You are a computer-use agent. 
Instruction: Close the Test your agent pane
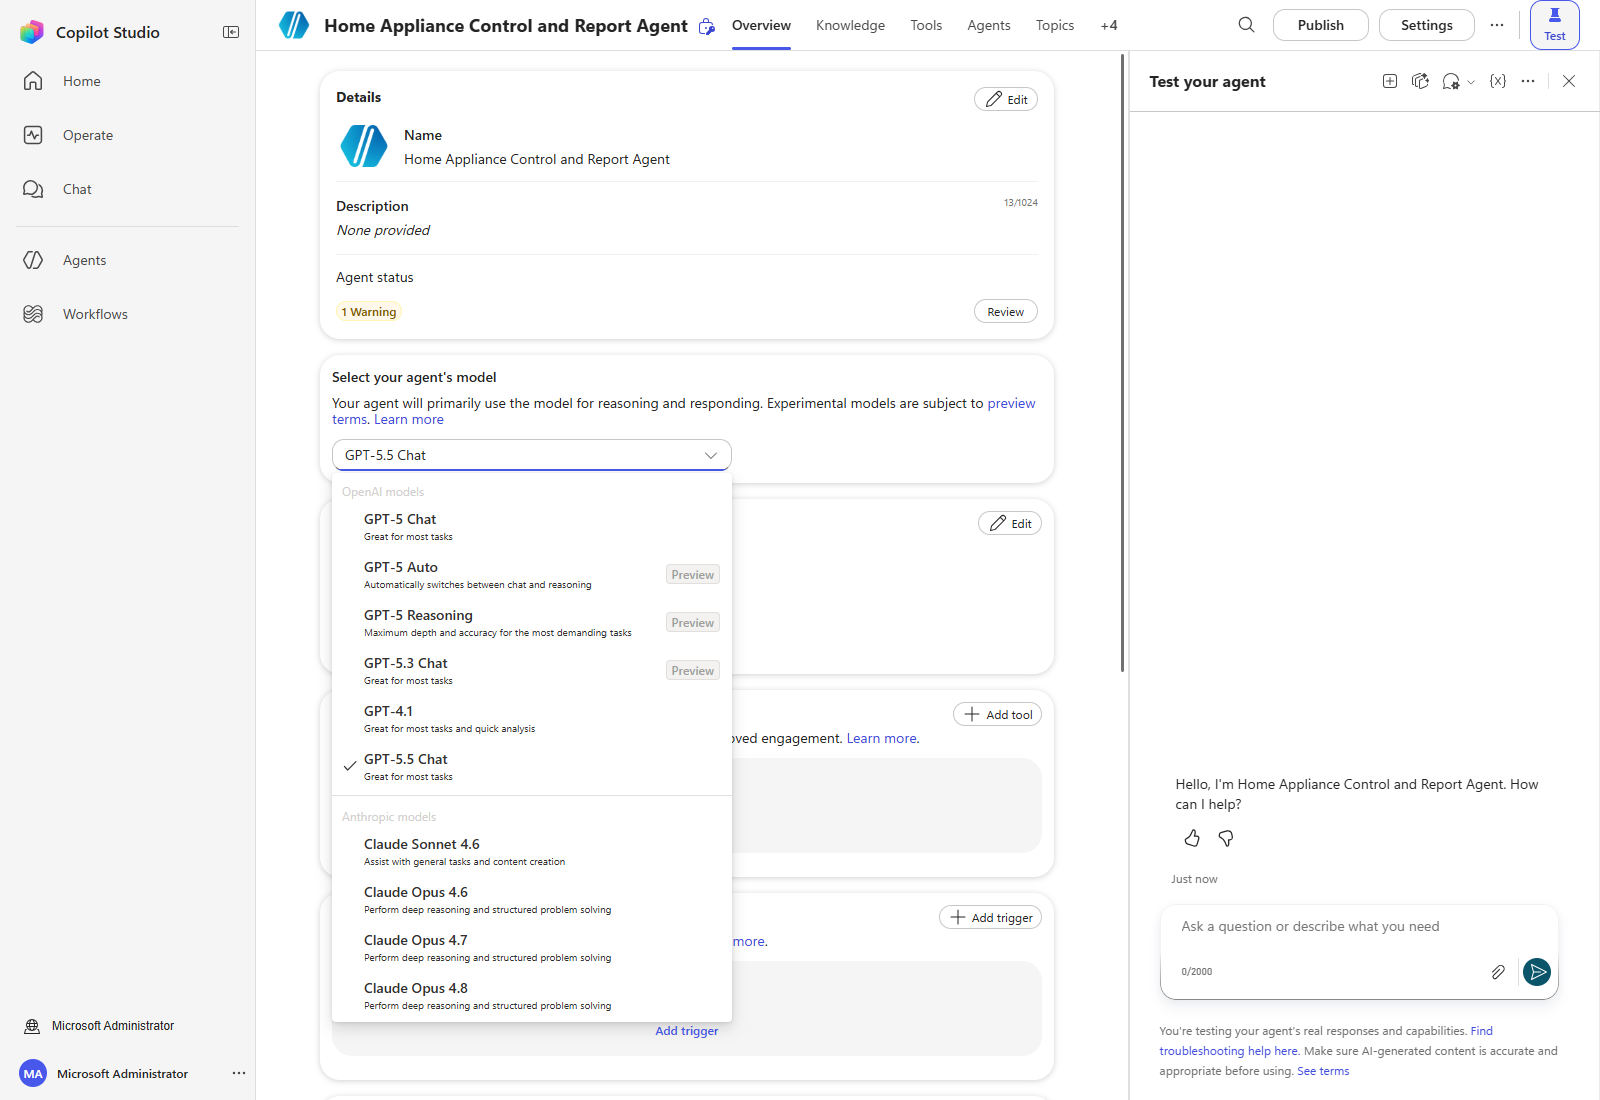click(x=1569, y=81)
